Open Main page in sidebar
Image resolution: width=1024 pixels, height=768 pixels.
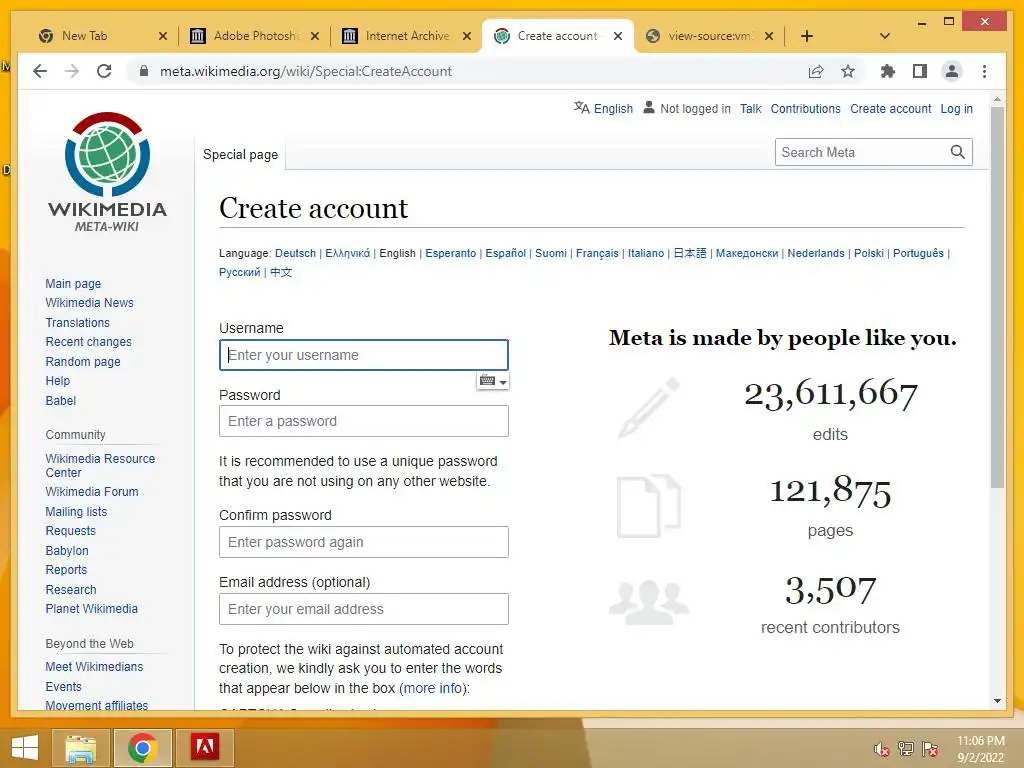[73, 283]
